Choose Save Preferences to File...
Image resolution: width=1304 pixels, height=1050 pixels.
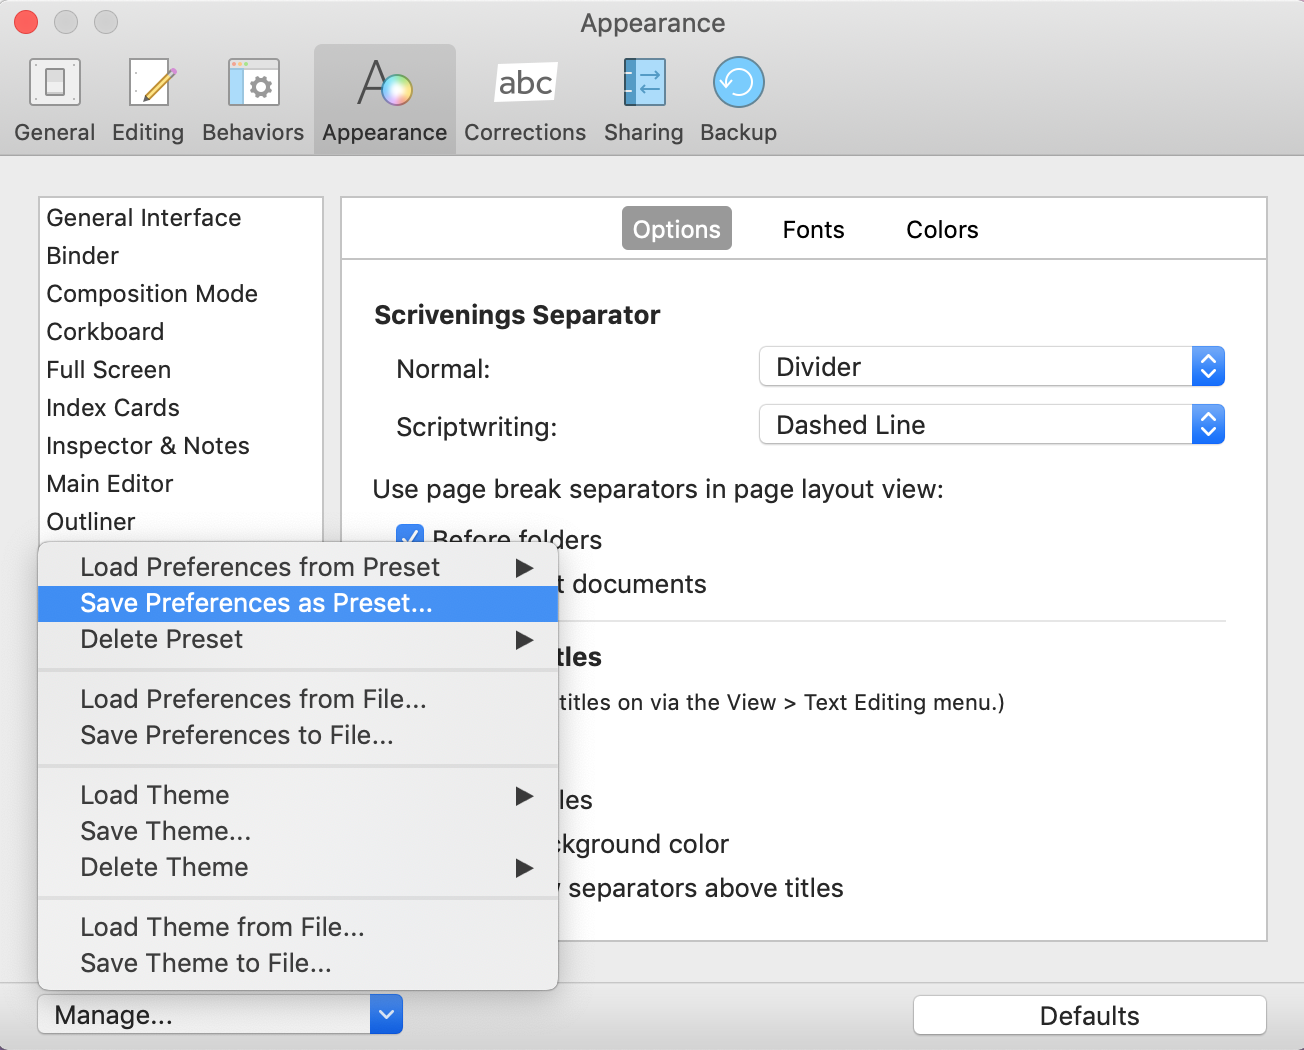pos(298,735)
